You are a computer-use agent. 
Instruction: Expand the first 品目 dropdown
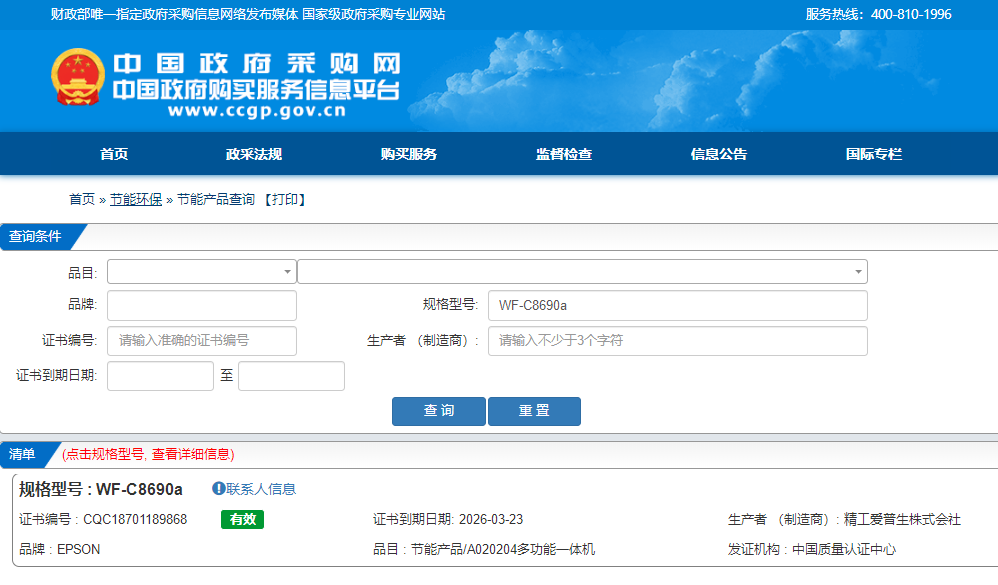pos(202,272)
